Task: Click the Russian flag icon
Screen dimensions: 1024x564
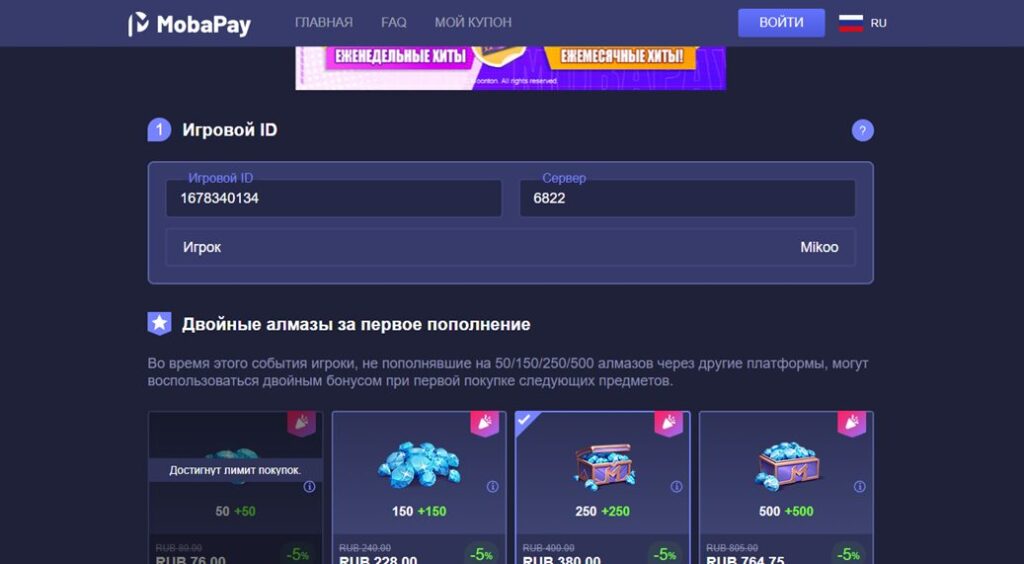Action: [x=851, y=23]
